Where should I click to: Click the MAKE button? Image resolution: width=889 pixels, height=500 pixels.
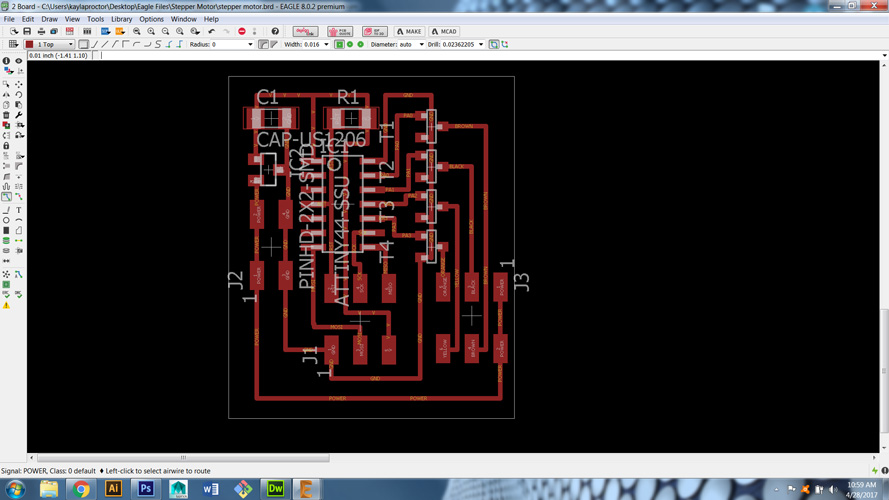click(x=409, y=32)
